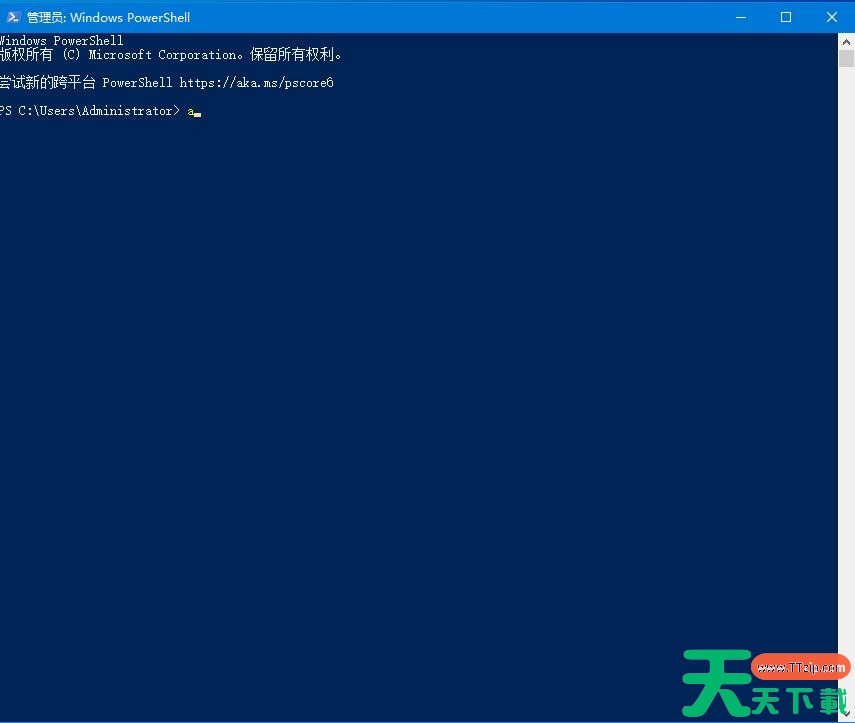Open the PowerShell system menu icon
This screenshot has width=855, height=723.
13,17
